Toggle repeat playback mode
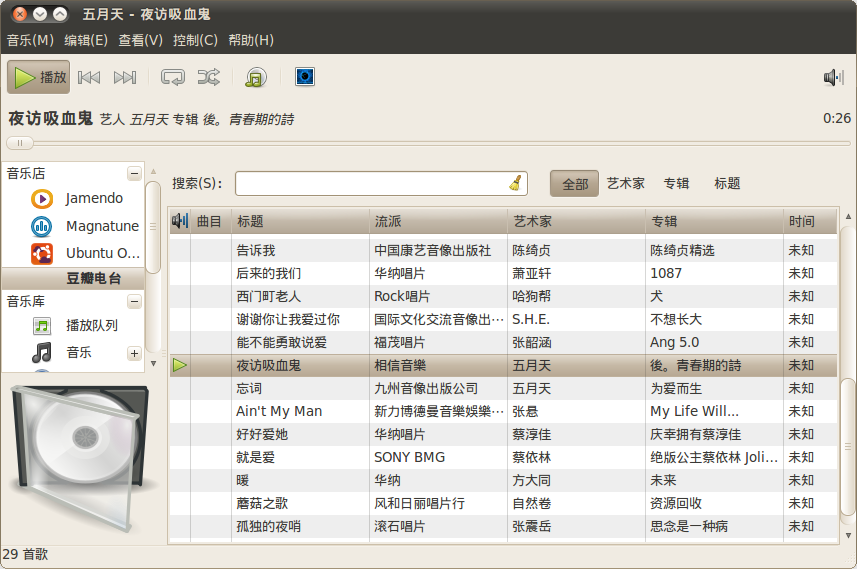 point(173,78)
